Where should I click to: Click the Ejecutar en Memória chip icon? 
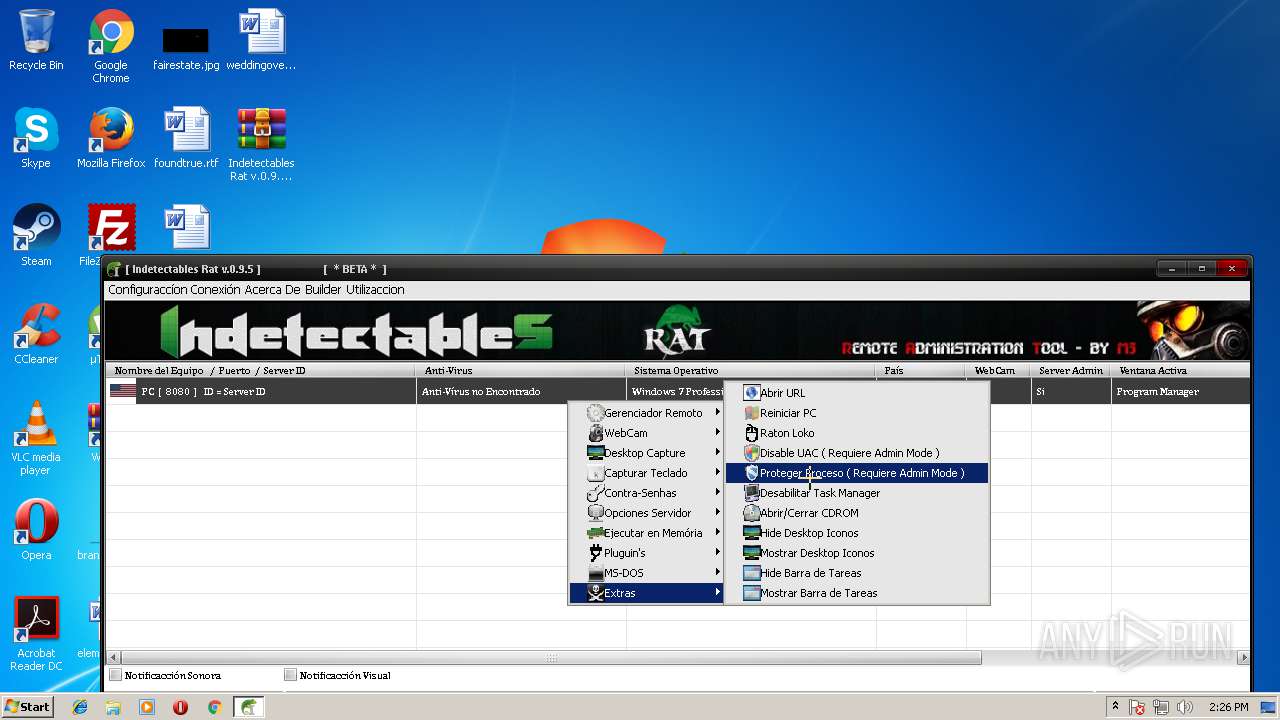pyautogui.click(x=595, y=533)
